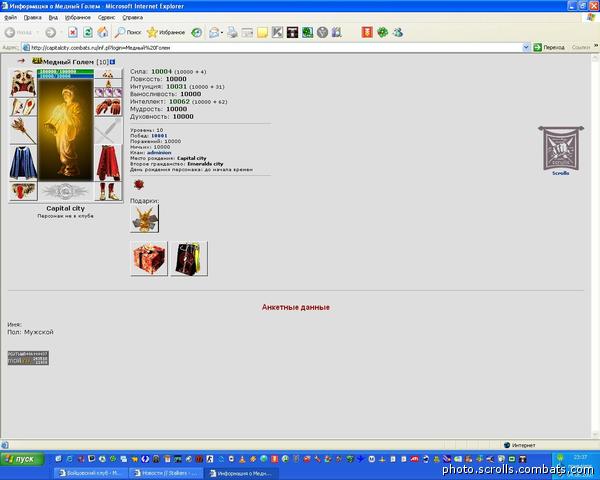This screenshot has height=480, width=600.
Task: Click the black gift bag present
Action: [x=189, y=258]
